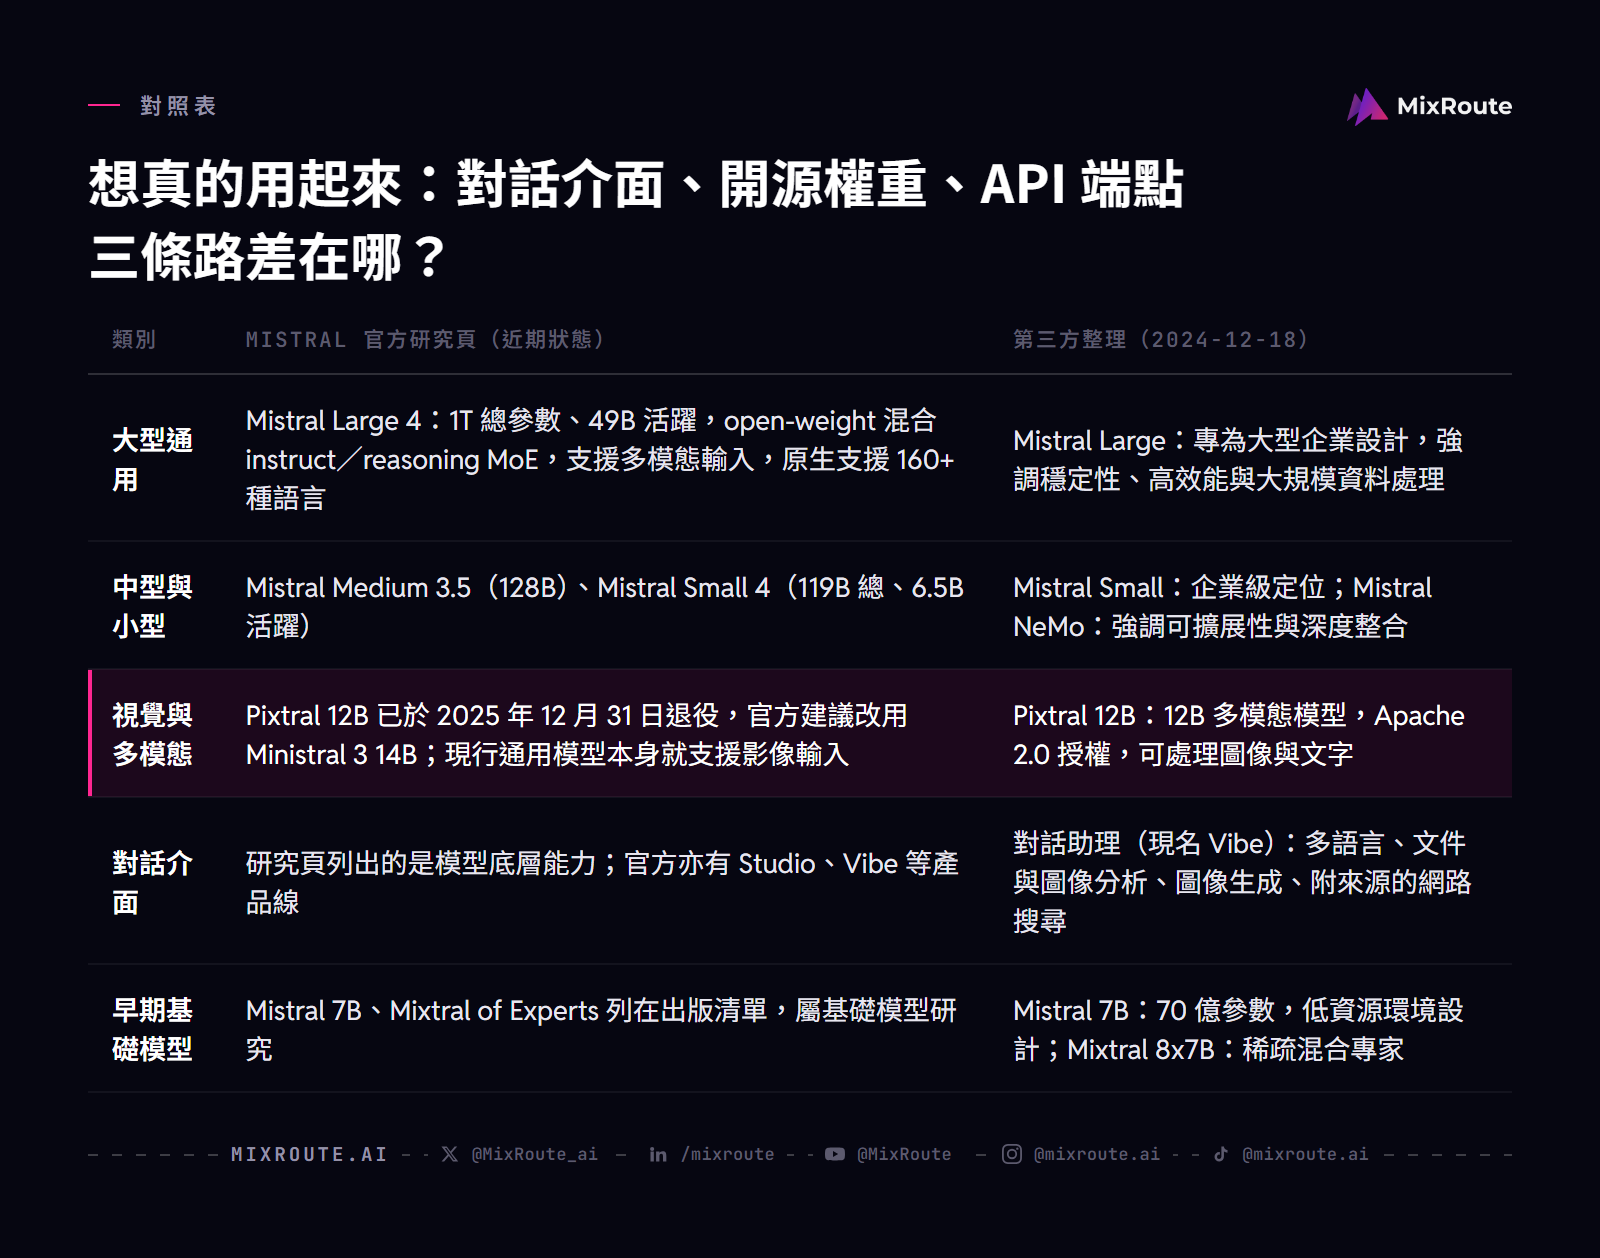Viewport: 1600px width, 1258px height.
Task: Click the 第三方整理 (2024-12-18) column header
Action: (1161, 340)
